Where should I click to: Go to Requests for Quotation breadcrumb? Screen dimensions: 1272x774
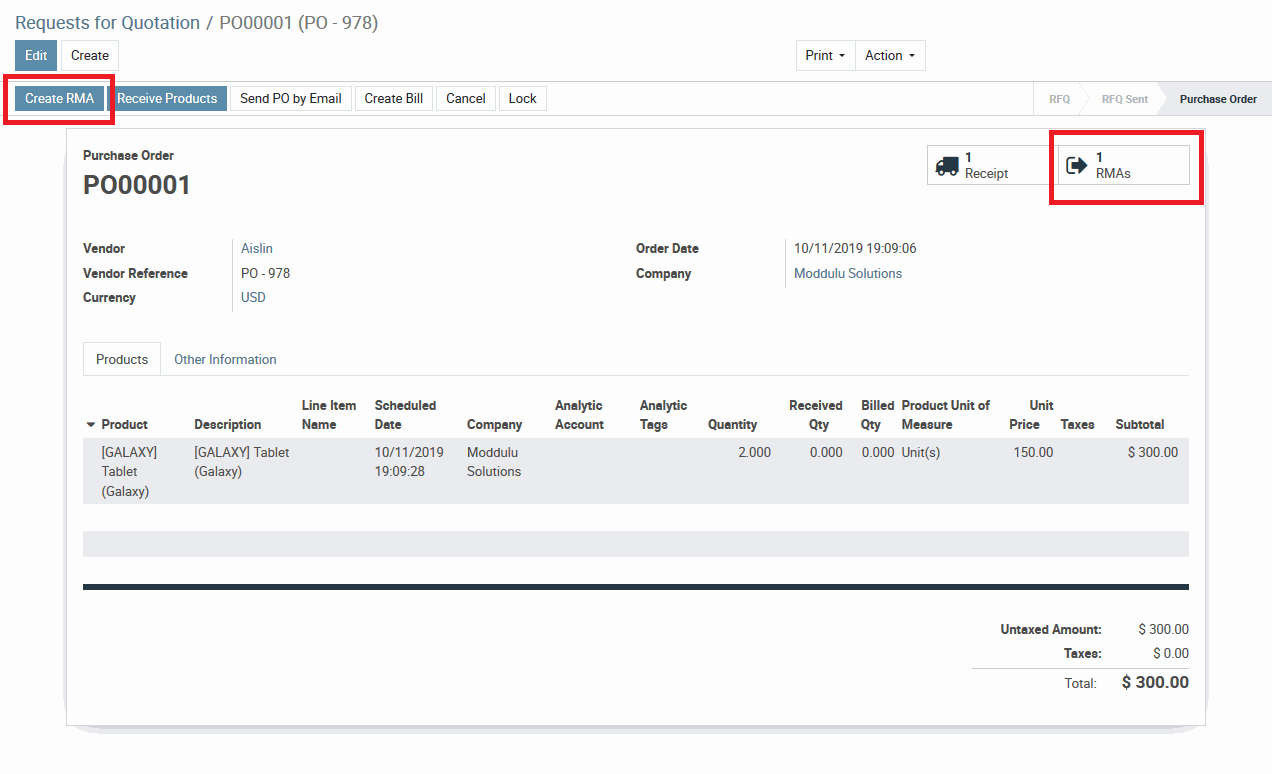(107, 23)
